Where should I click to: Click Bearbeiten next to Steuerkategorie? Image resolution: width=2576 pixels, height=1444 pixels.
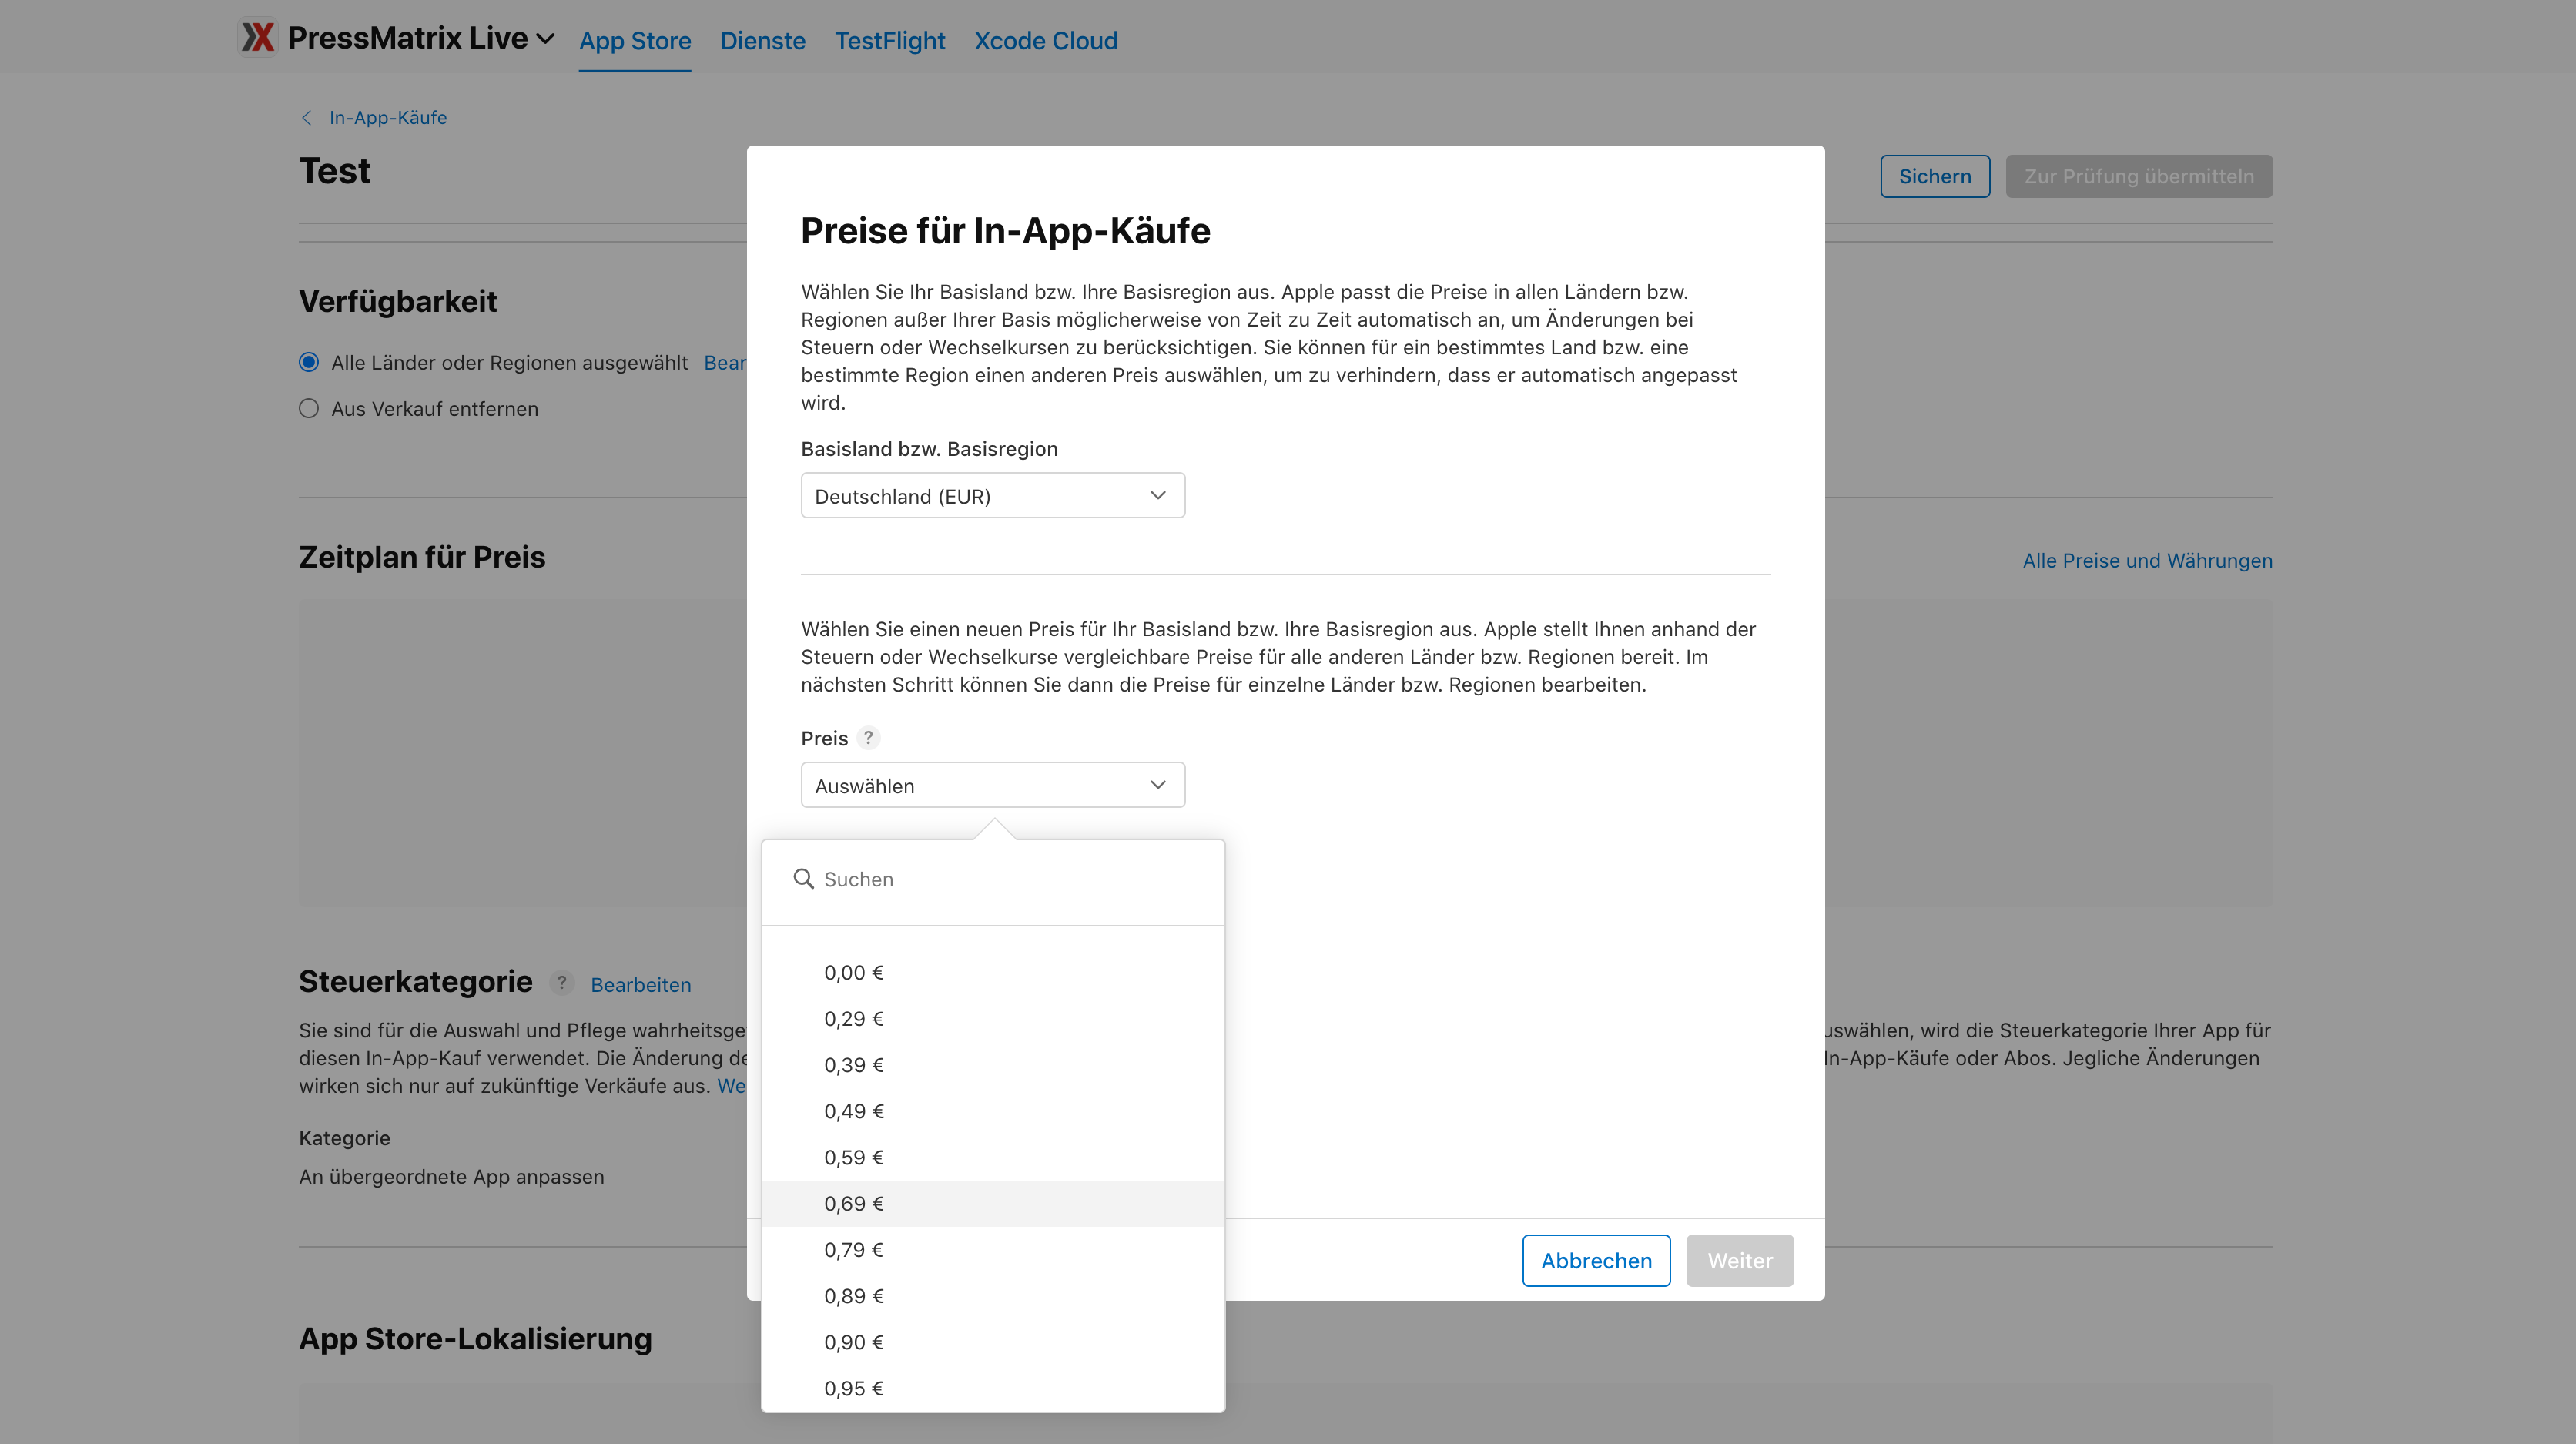click(641, 984)
